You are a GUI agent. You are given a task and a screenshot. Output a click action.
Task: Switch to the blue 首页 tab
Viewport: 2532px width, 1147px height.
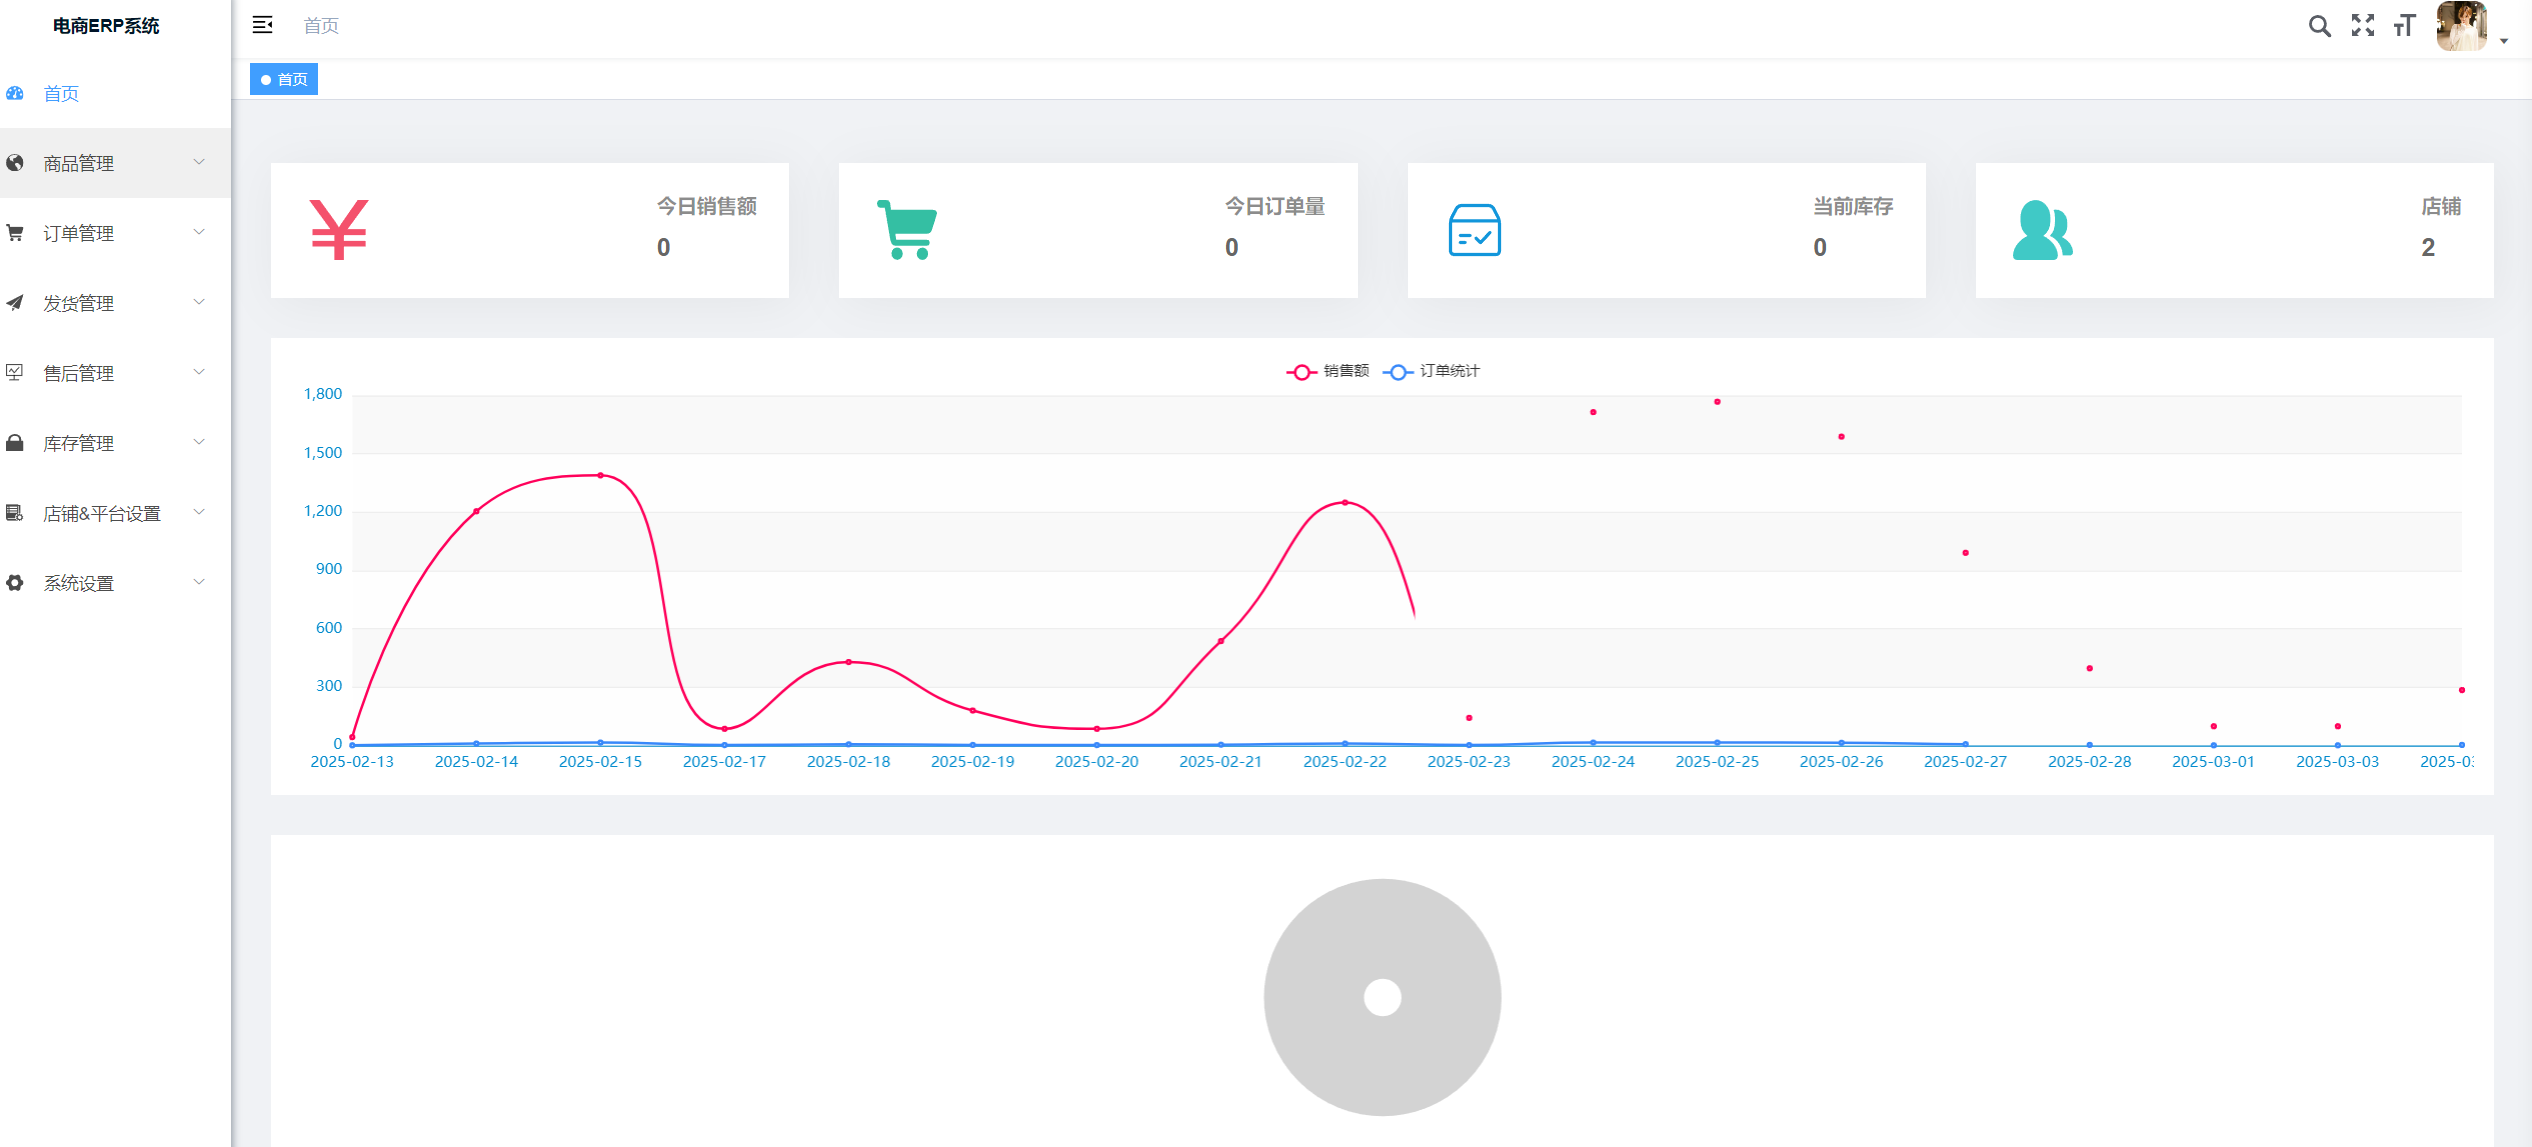click(x=285, y=79)
